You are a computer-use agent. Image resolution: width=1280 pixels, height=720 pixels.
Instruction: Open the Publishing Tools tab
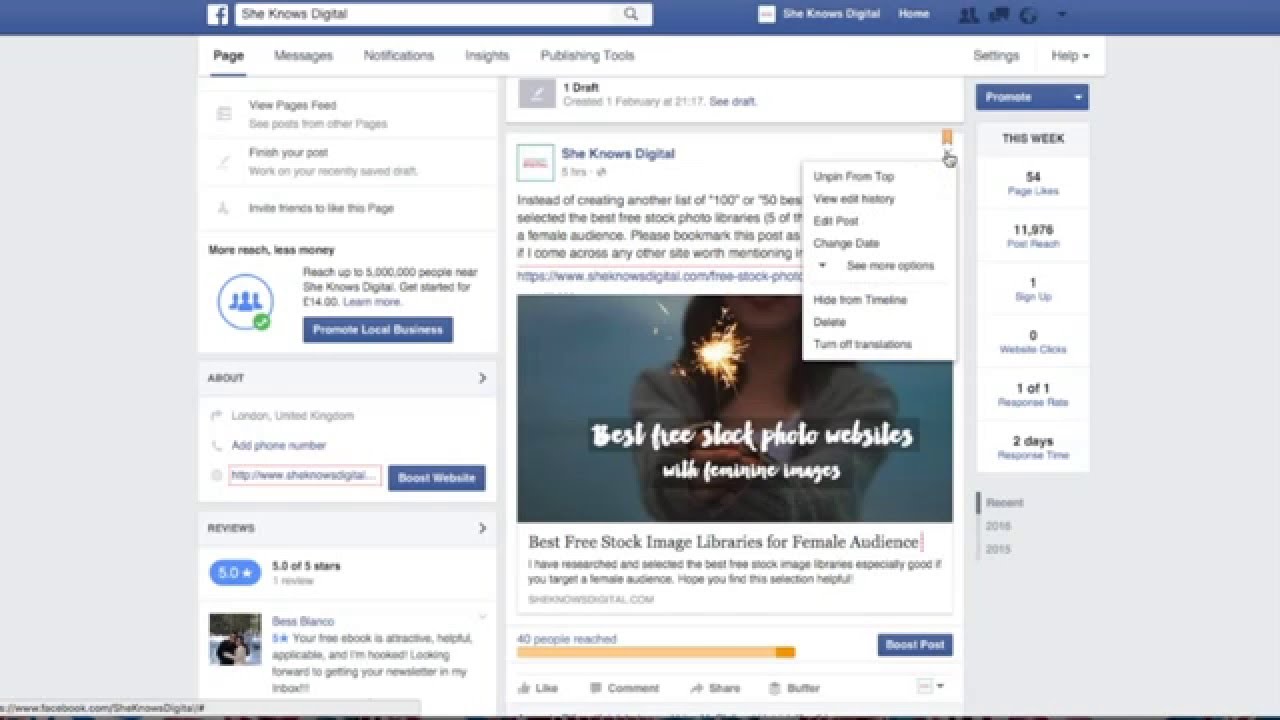[x=587, y=56]
